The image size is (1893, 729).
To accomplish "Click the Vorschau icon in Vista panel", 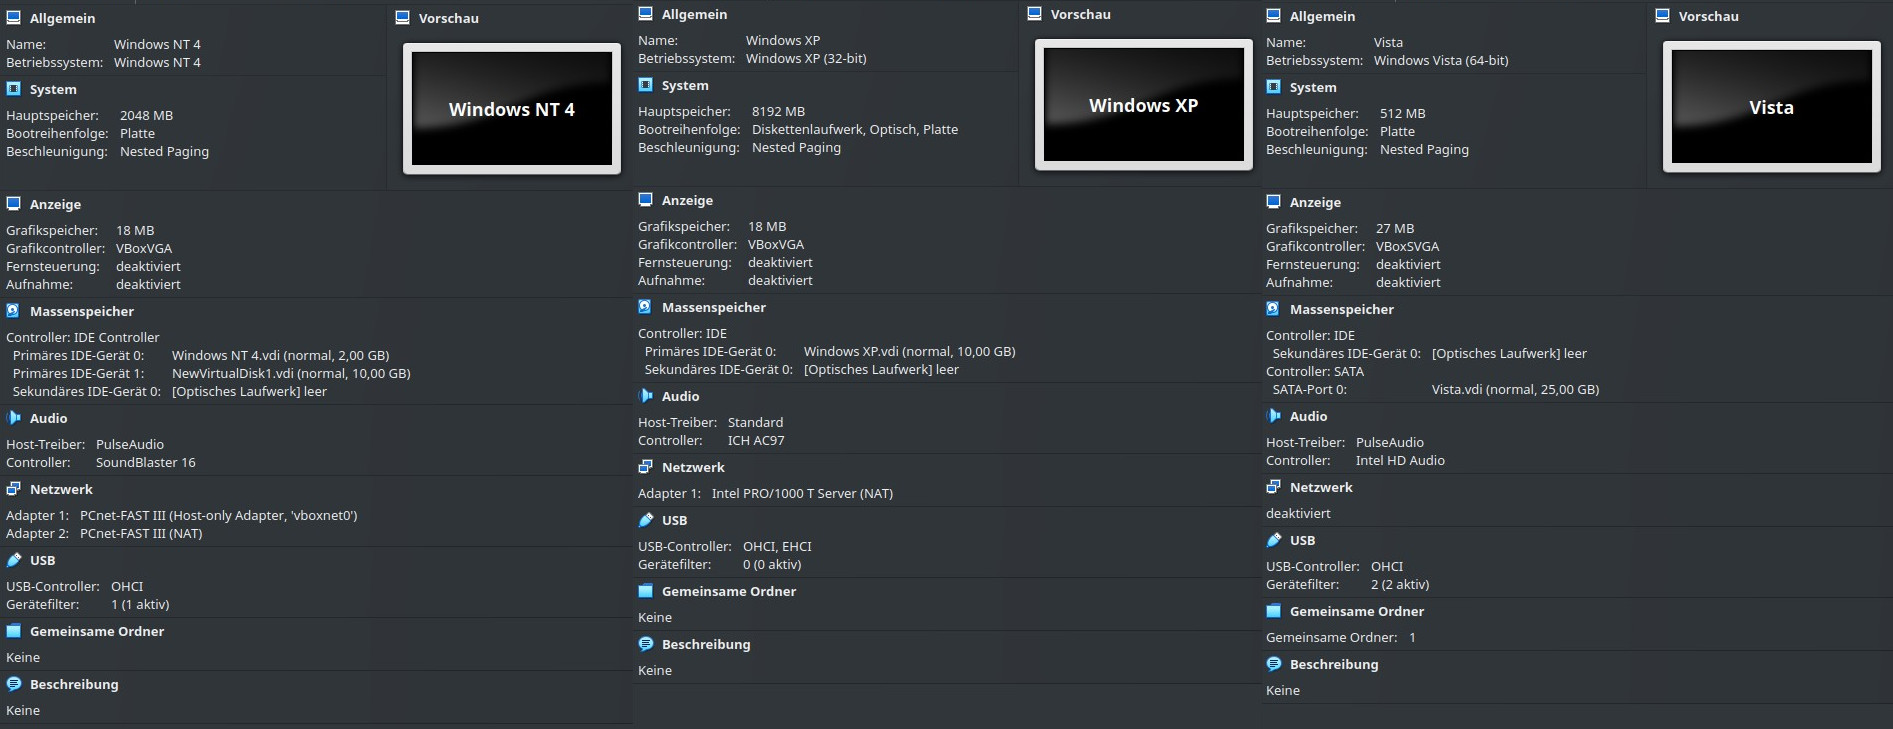I will click(x=1663, y=16).
